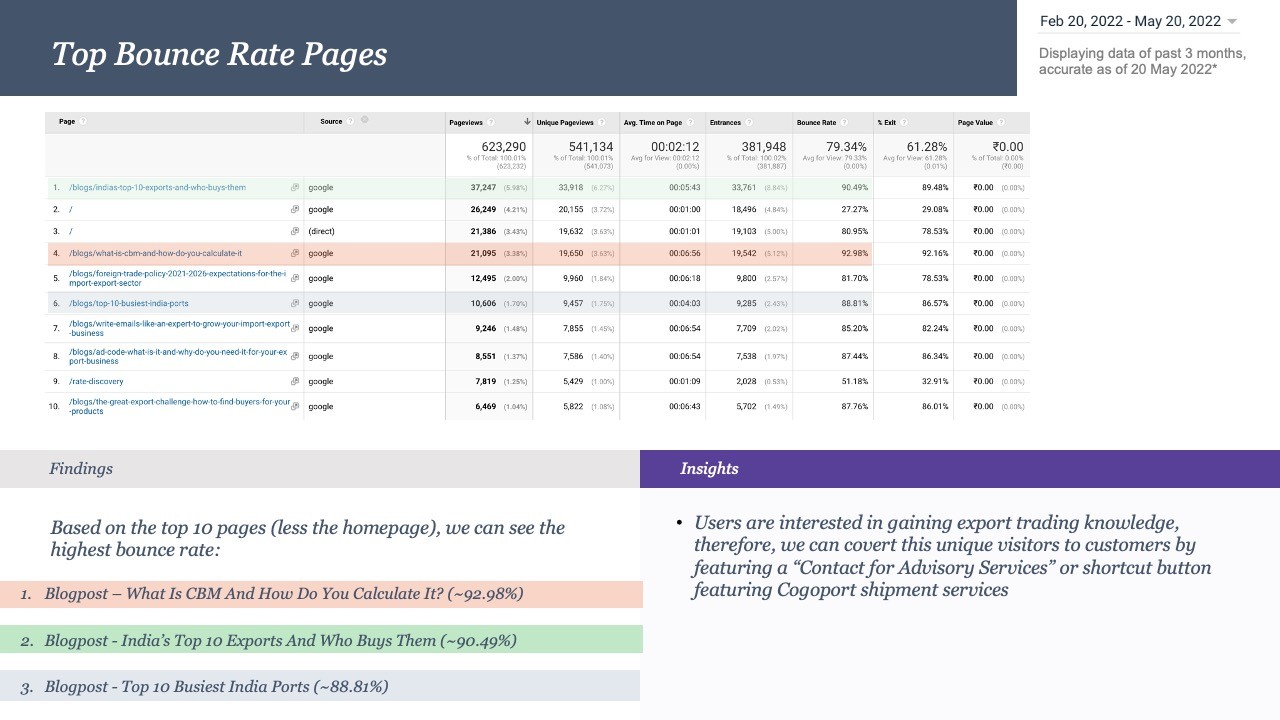
Task: Sort by Entrances column header
Action: 725,123
